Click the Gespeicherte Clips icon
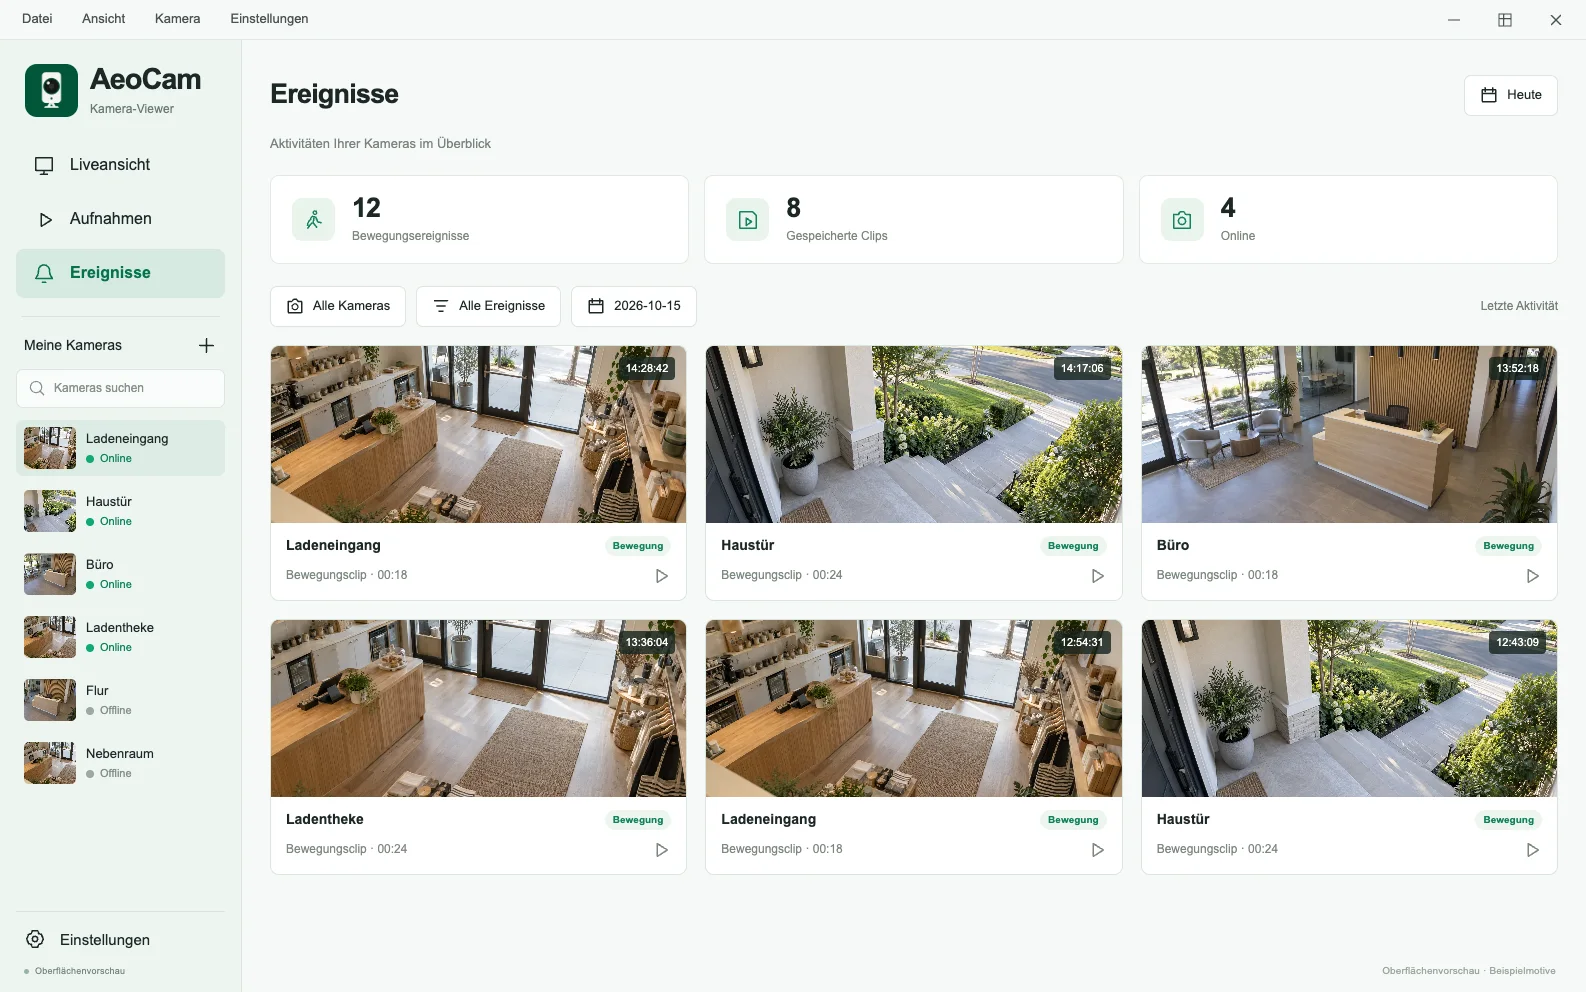Viewport: 1586px width, 992px height. coord(748,220)
